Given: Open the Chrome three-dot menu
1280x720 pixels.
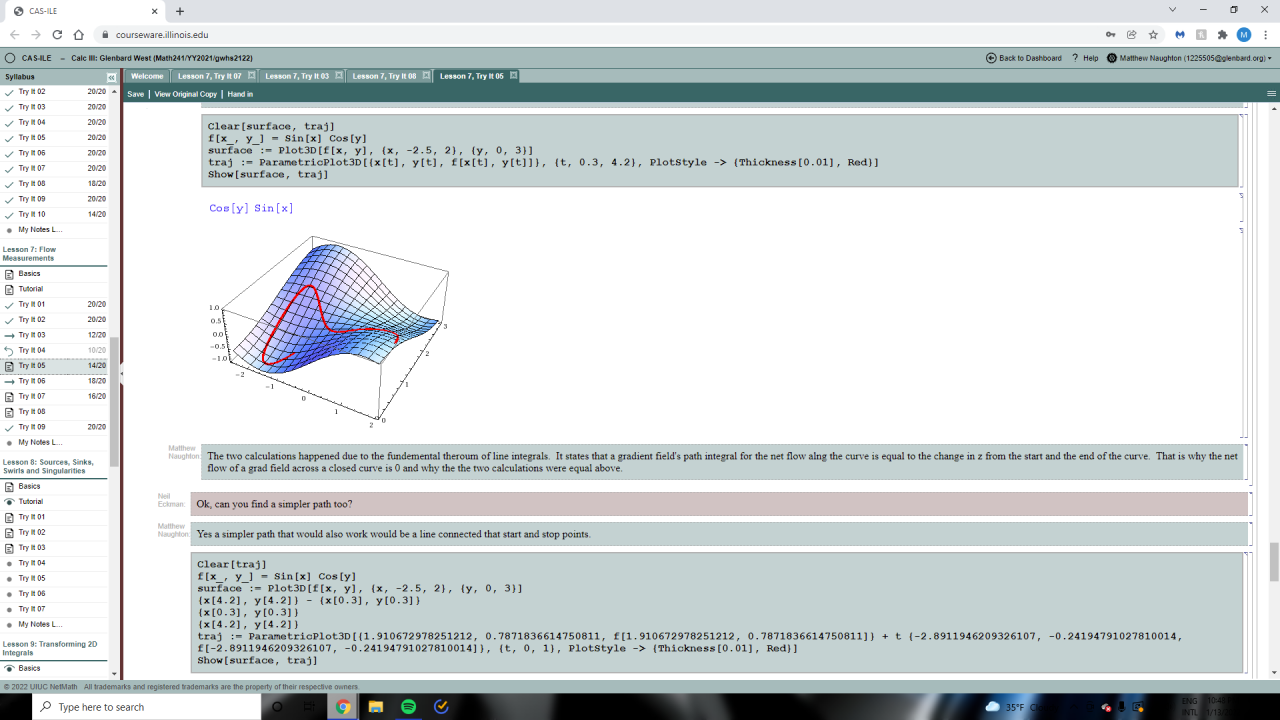Looking at the screenshot, I should (x=1266, y=35).
